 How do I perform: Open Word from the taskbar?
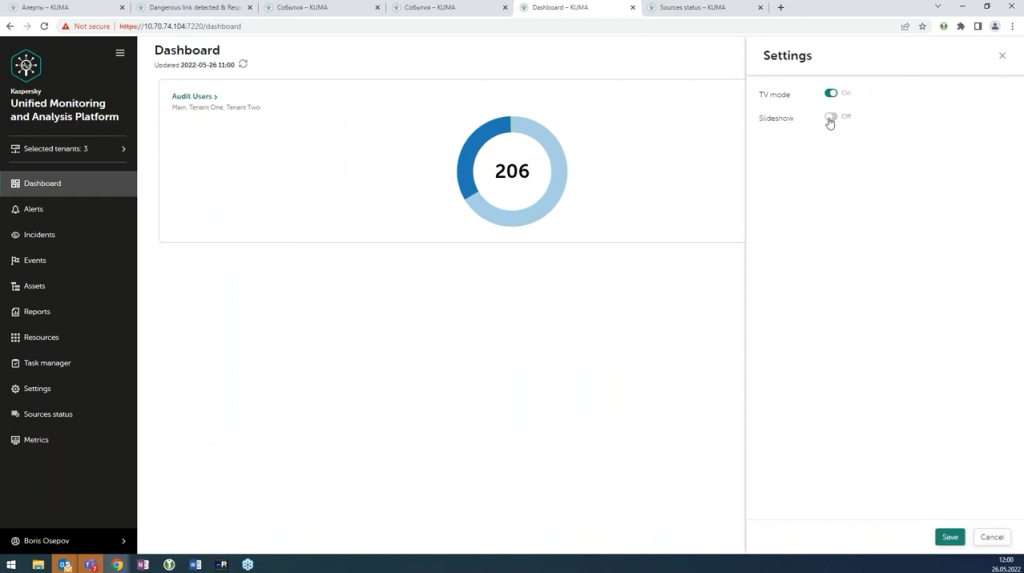[x=195, y=565]
